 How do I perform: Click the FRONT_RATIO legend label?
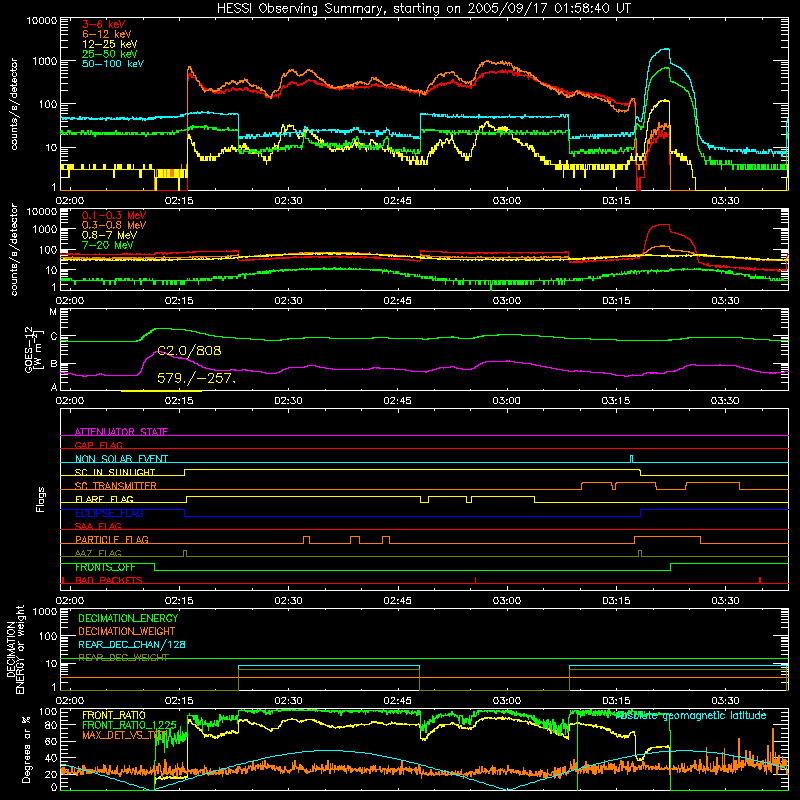coord(114,715)
